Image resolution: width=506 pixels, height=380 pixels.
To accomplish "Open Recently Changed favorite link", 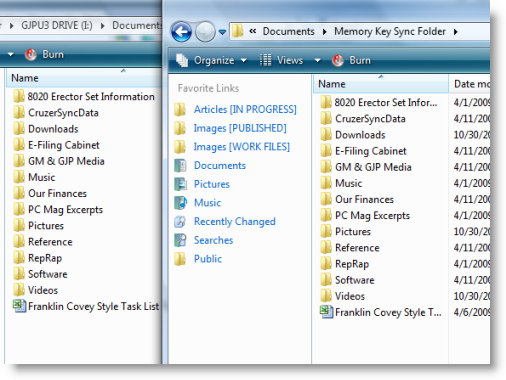I will tap(235, 221).
